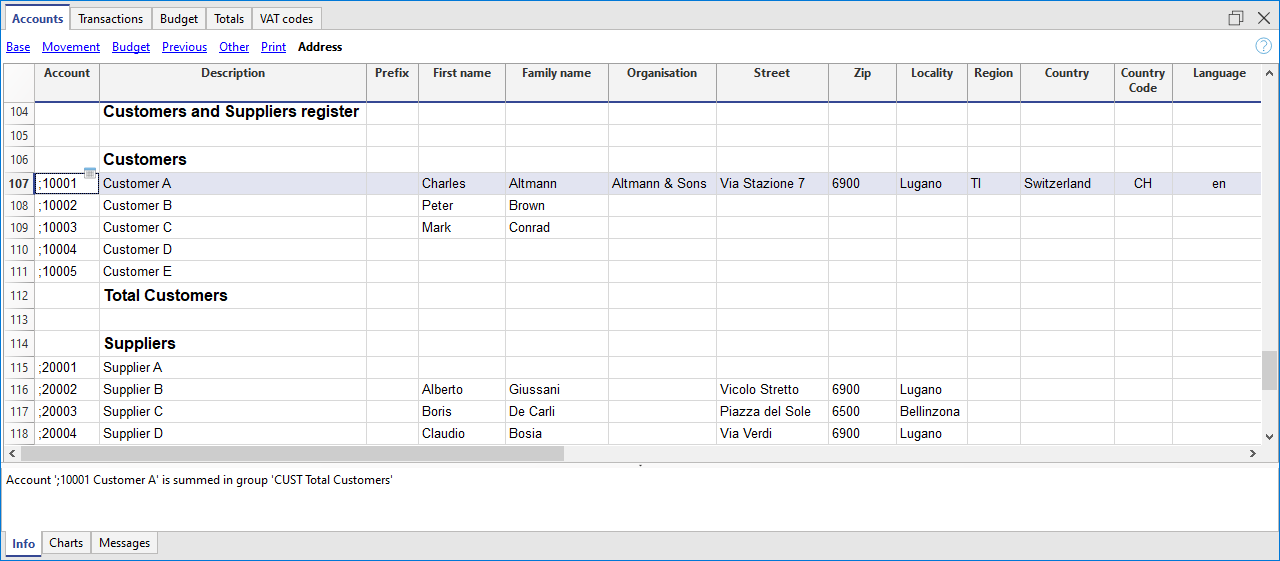Open the VAT codes tab
This screenshot has height=561, width=1280.
point(287,19)
